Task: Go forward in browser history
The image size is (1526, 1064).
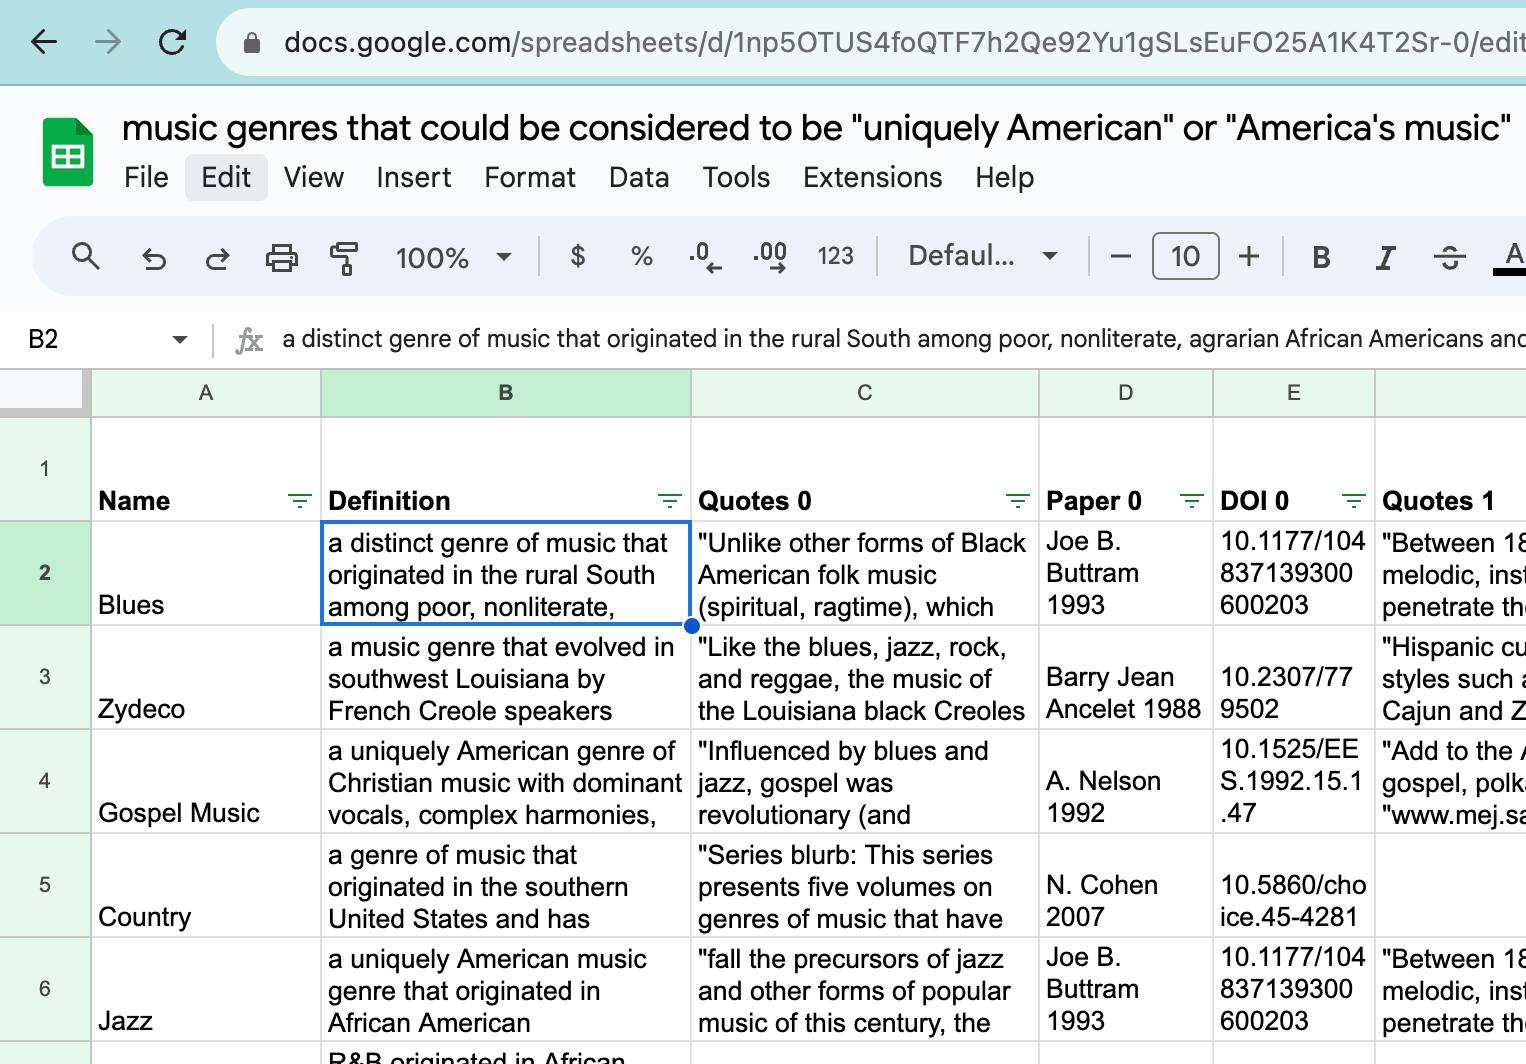Action: (x=108, y=42)
